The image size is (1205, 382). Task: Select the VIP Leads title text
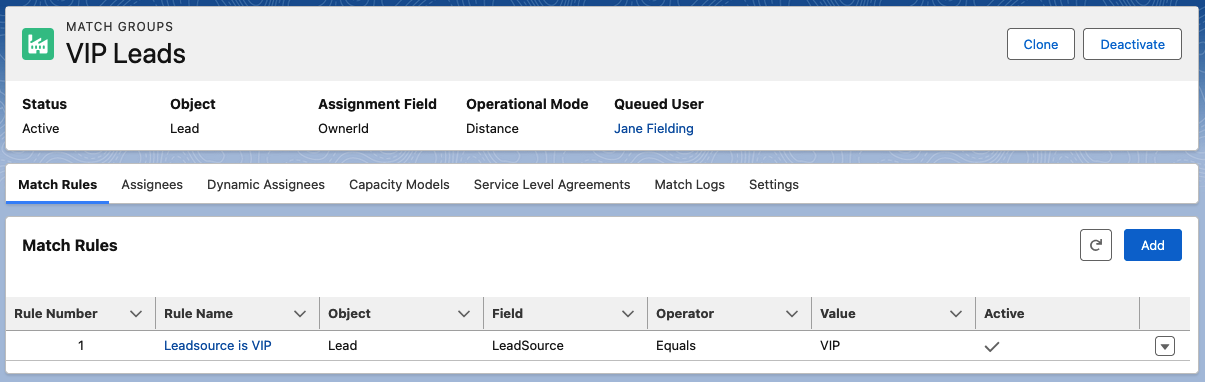(126, 53)
